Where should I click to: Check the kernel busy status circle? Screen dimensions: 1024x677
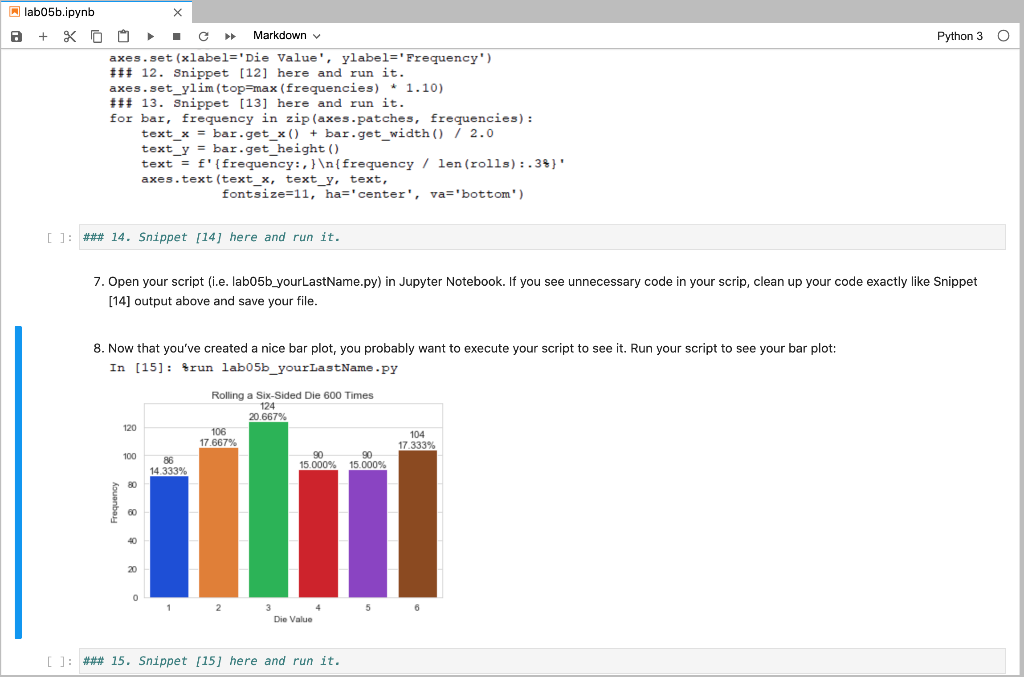click(1003, 34)
